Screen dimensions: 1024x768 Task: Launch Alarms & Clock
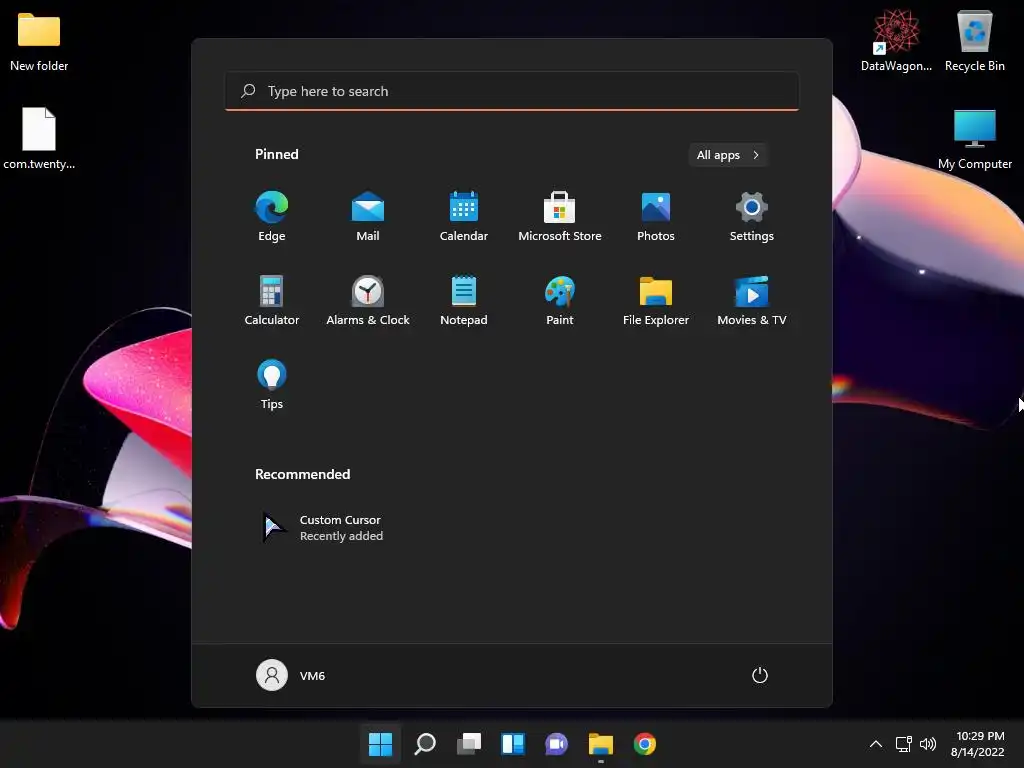tap(368, 300)
